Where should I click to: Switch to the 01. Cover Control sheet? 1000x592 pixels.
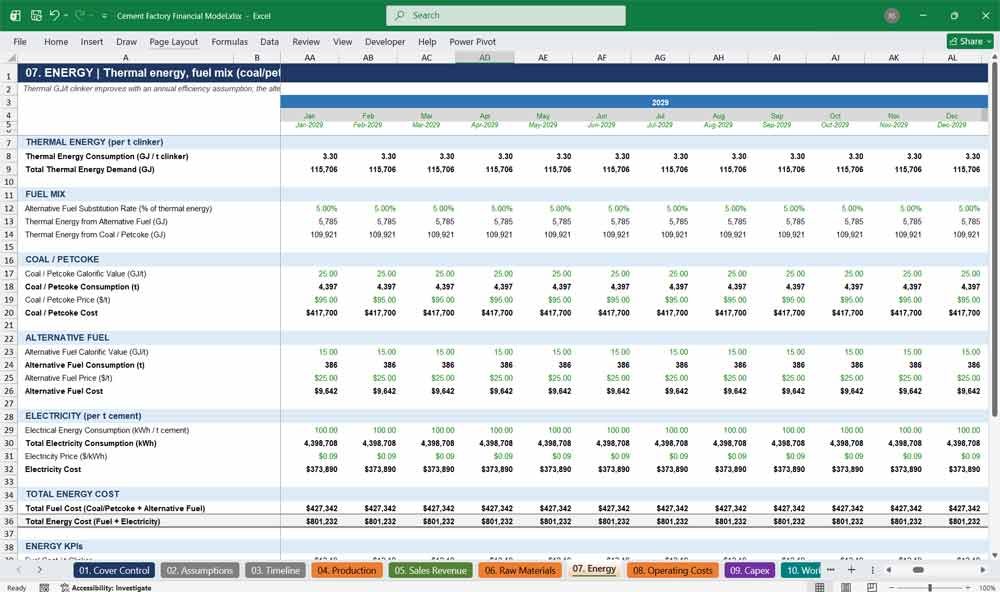[114, 570]
